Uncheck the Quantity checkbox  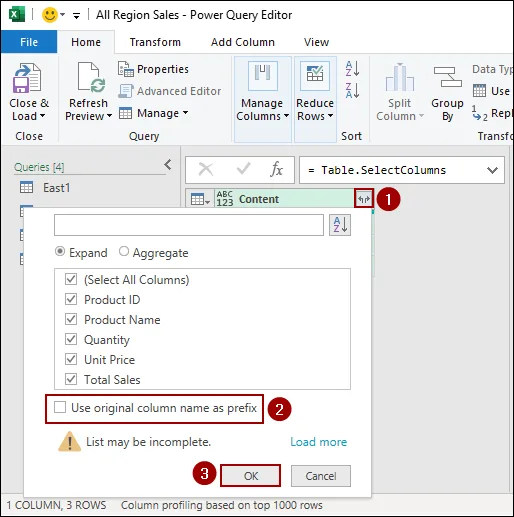click(71, 339)
